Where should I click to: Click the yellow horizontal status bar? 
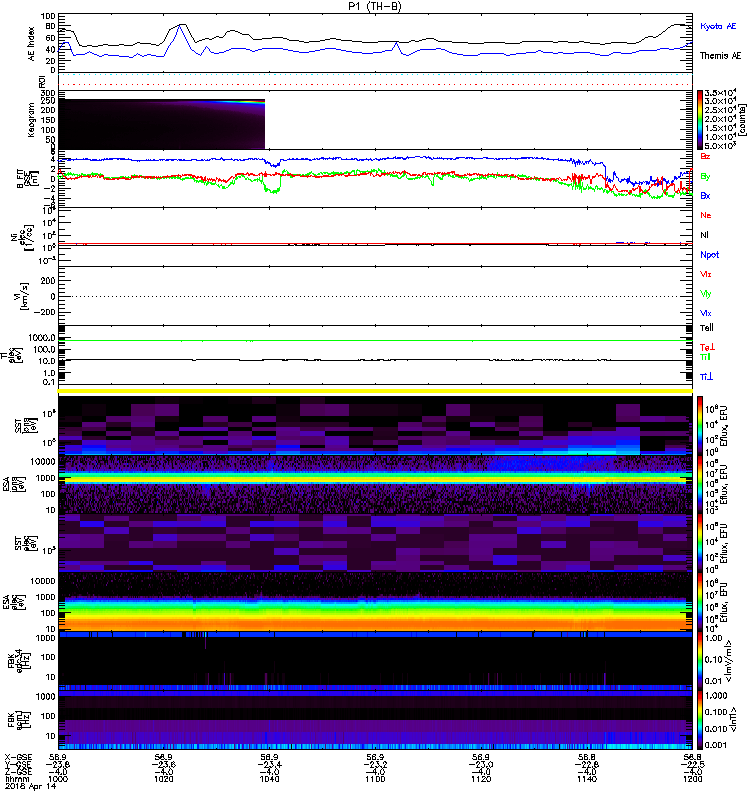[x=375, y=391]
